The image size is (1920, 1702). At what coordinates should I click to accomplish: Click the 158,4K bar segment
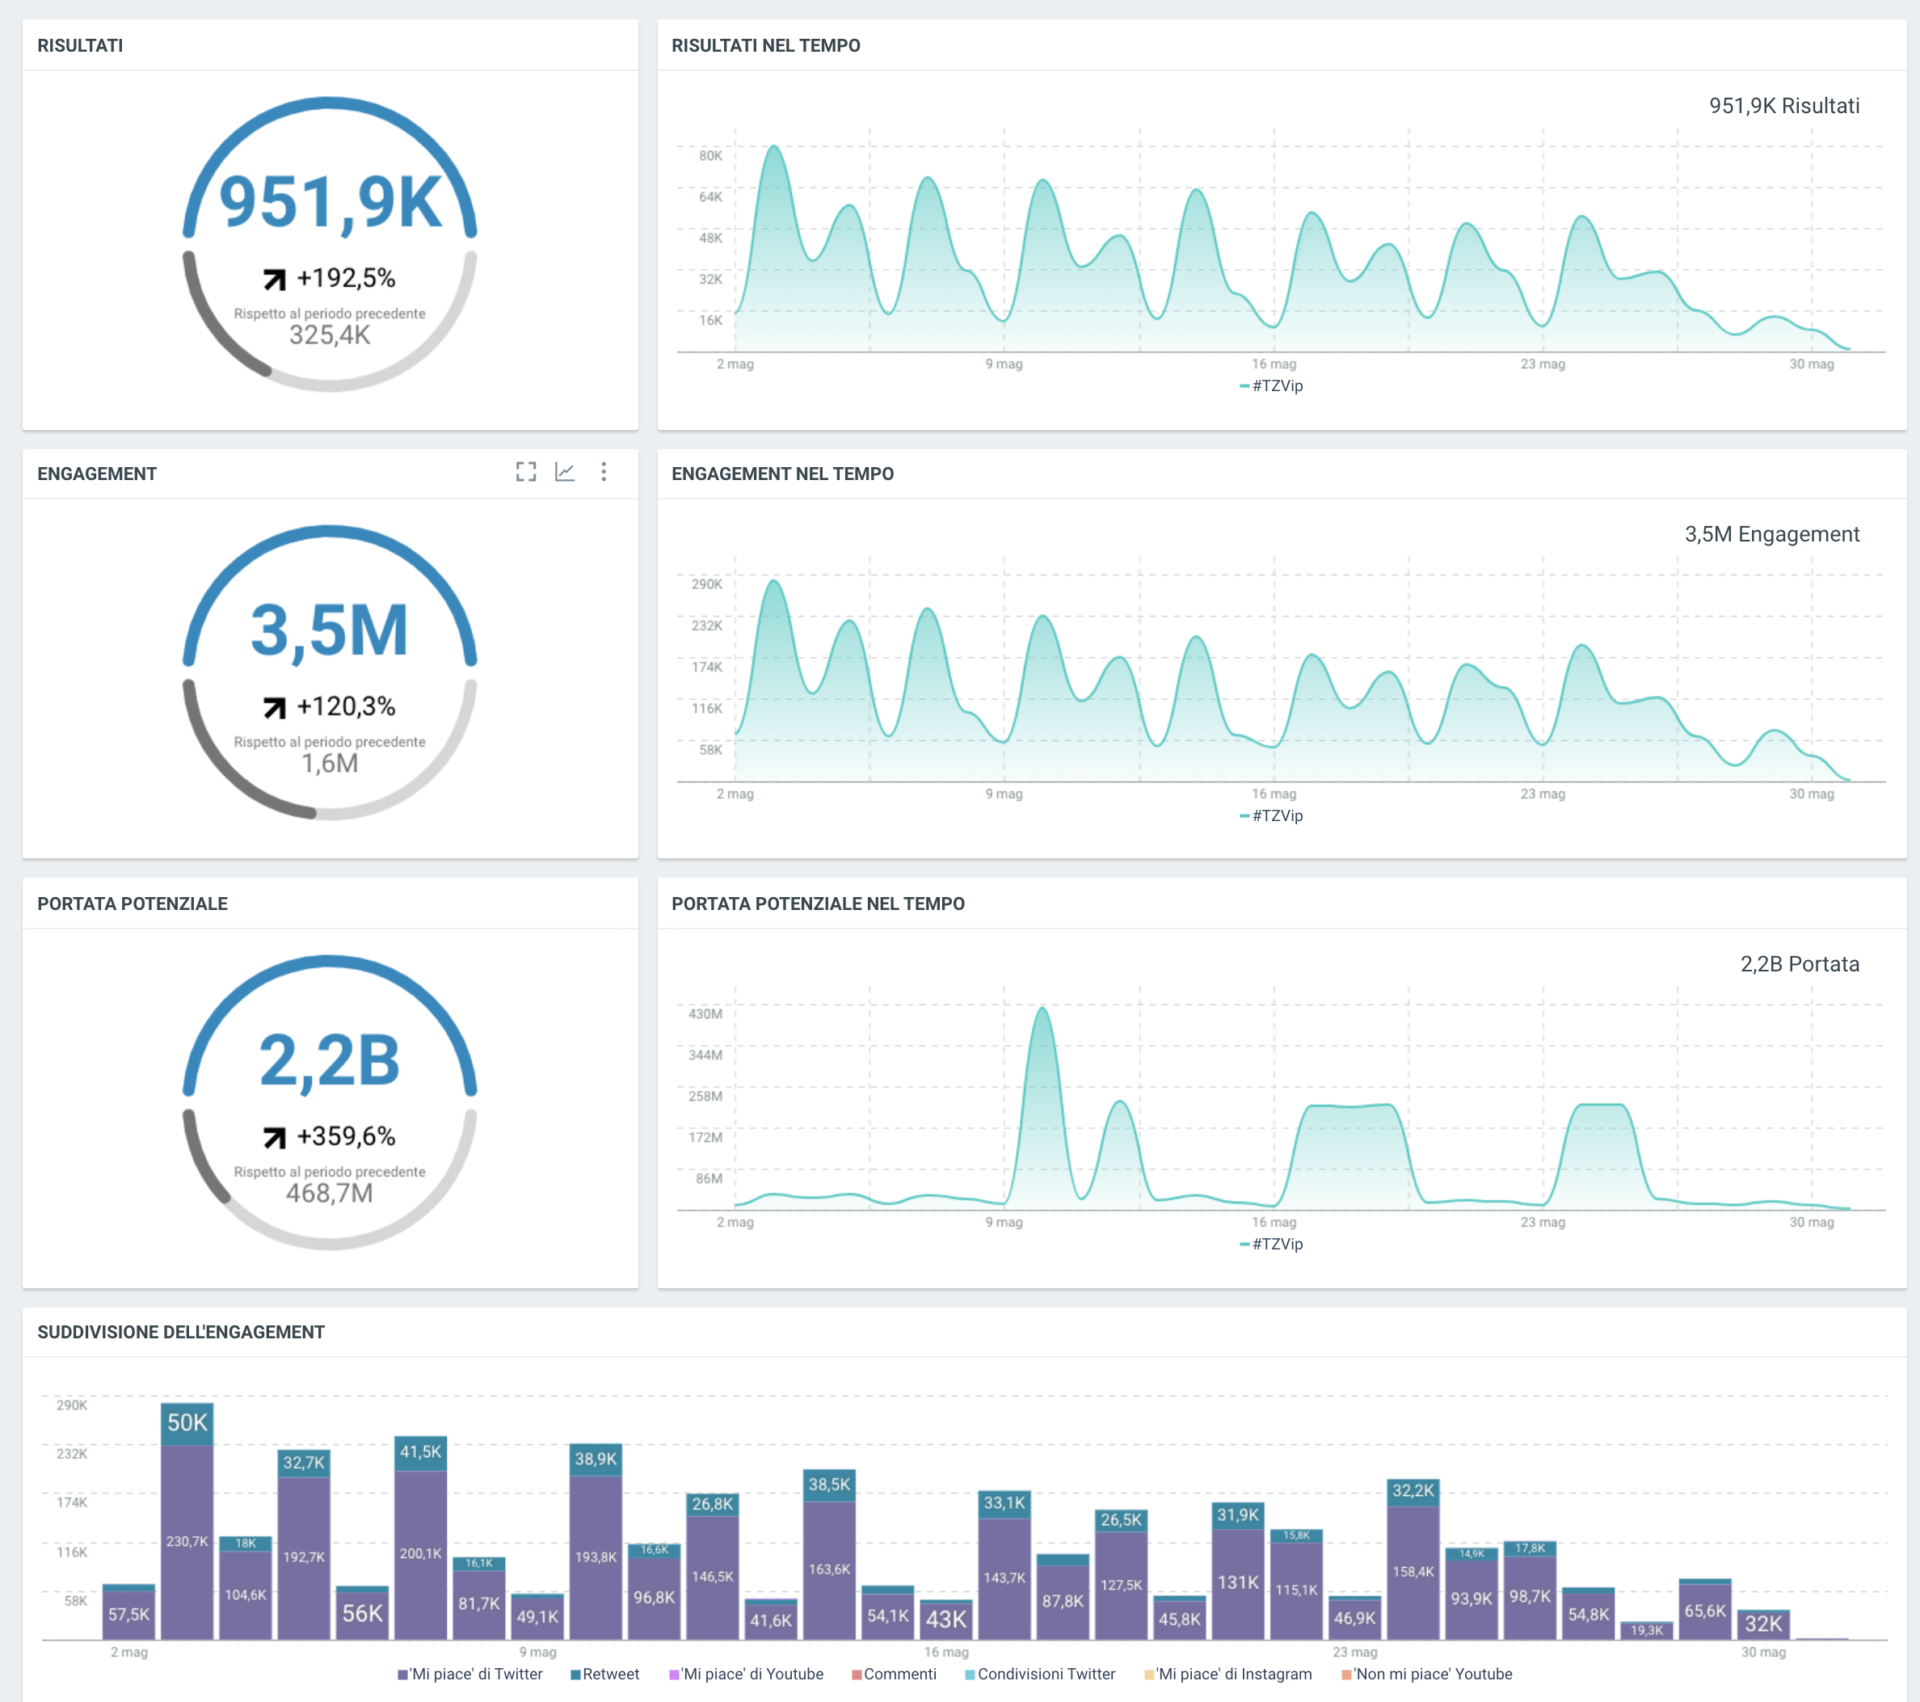tap(1413, 1572)
